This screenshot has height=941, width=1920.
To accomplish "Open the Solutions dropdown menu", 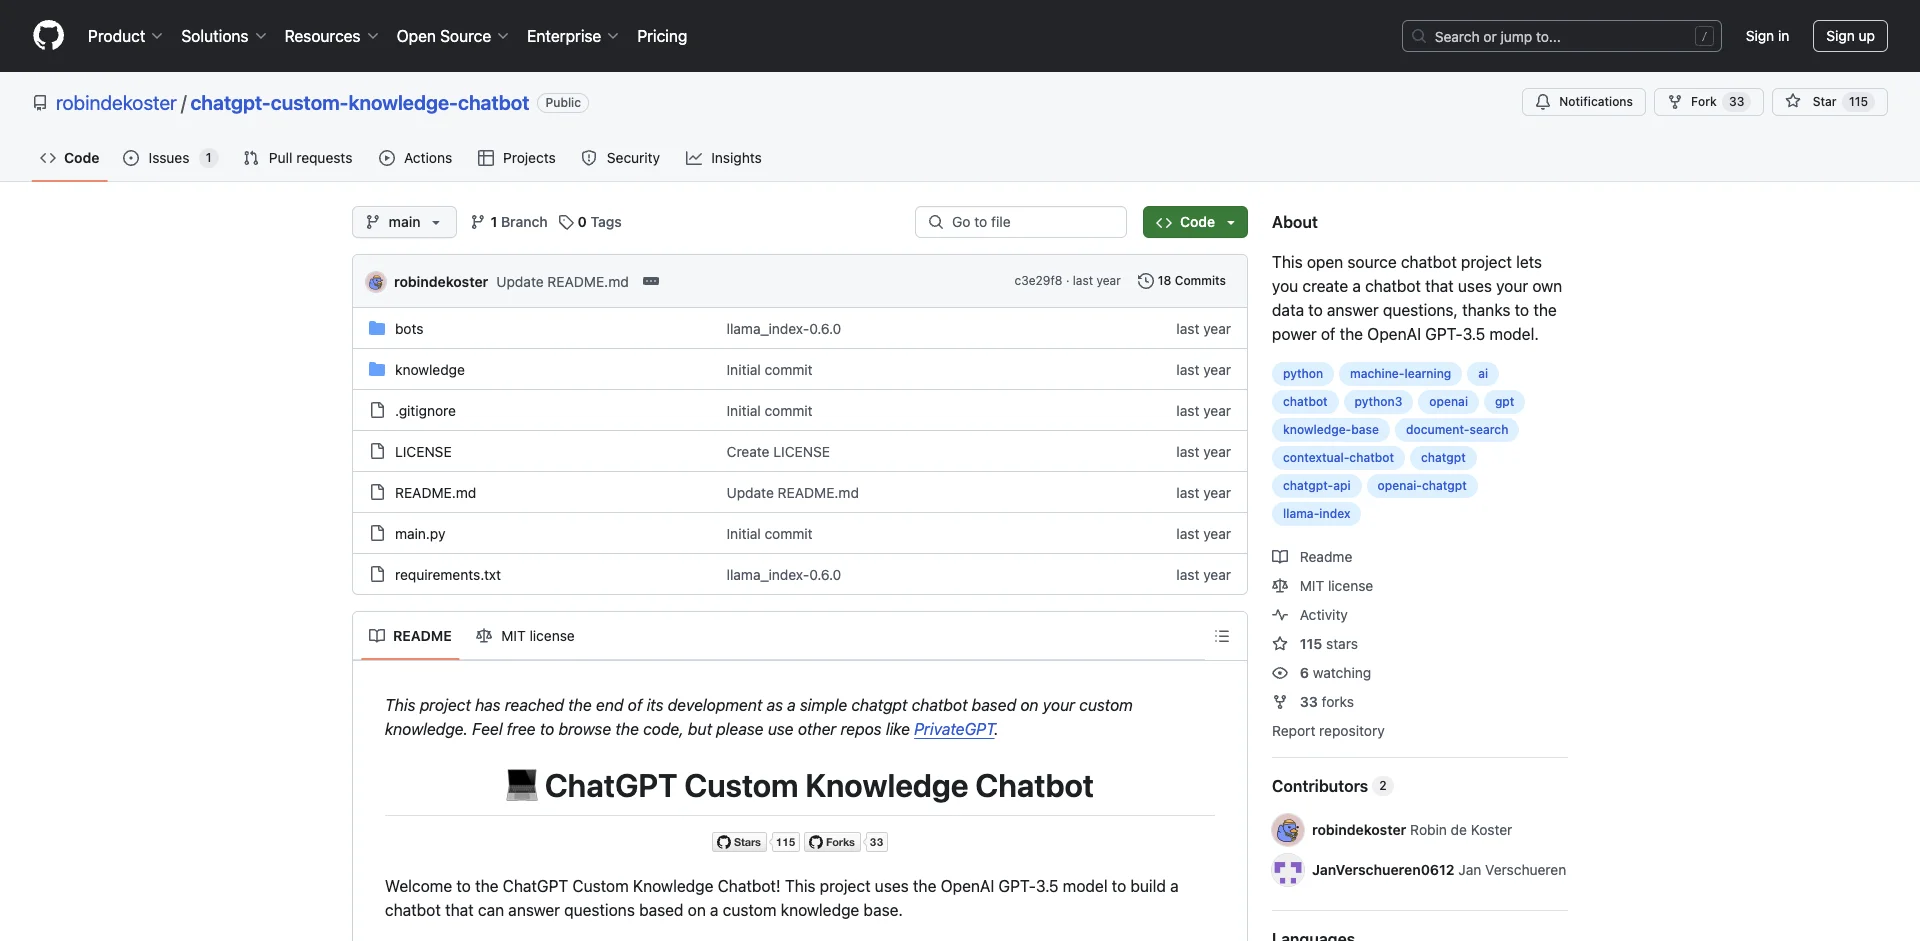I will point(224,36).
